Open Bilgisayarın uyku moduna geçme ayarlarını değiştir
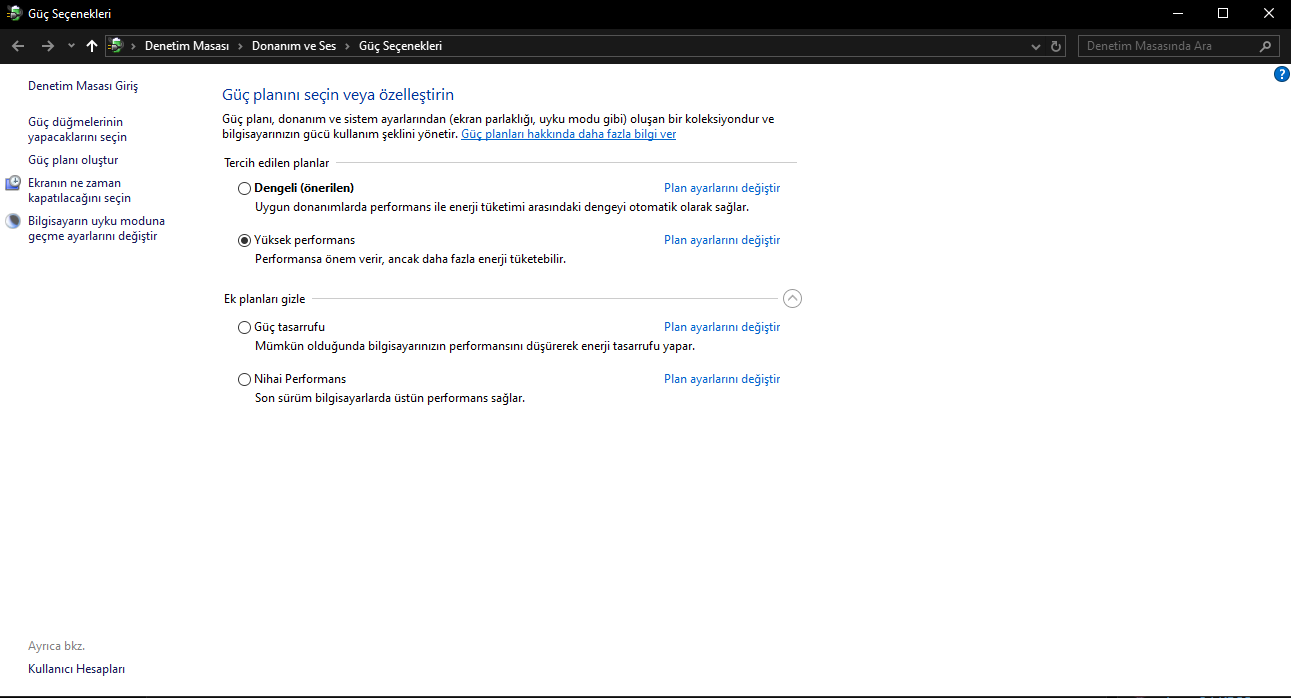This screenshot has width=1291, height=698. click(96, 229)
